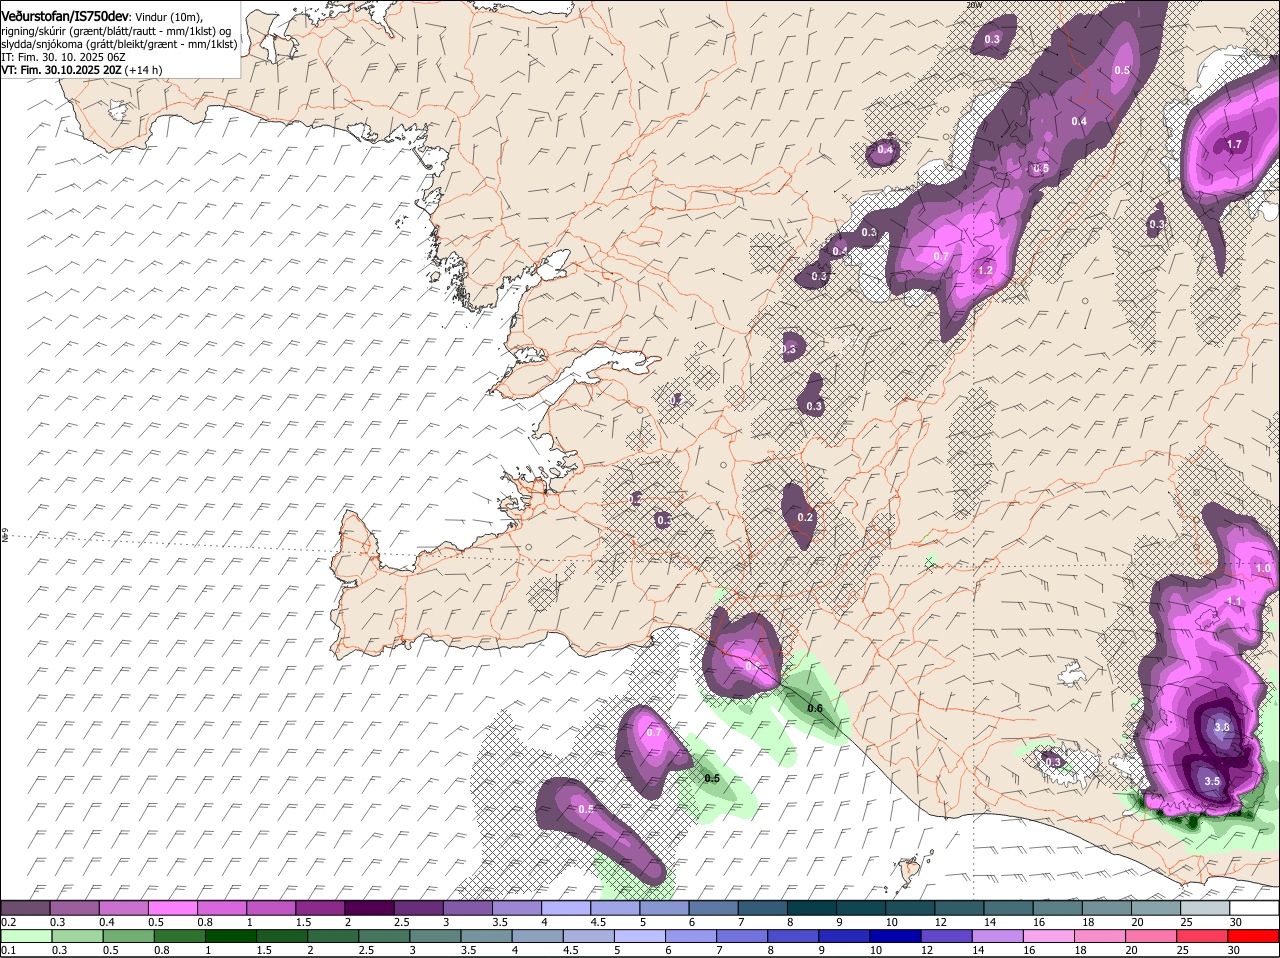Click the dark green rain scale swatch at 1
Screen dimensions: 1280x958
point(230,936)
